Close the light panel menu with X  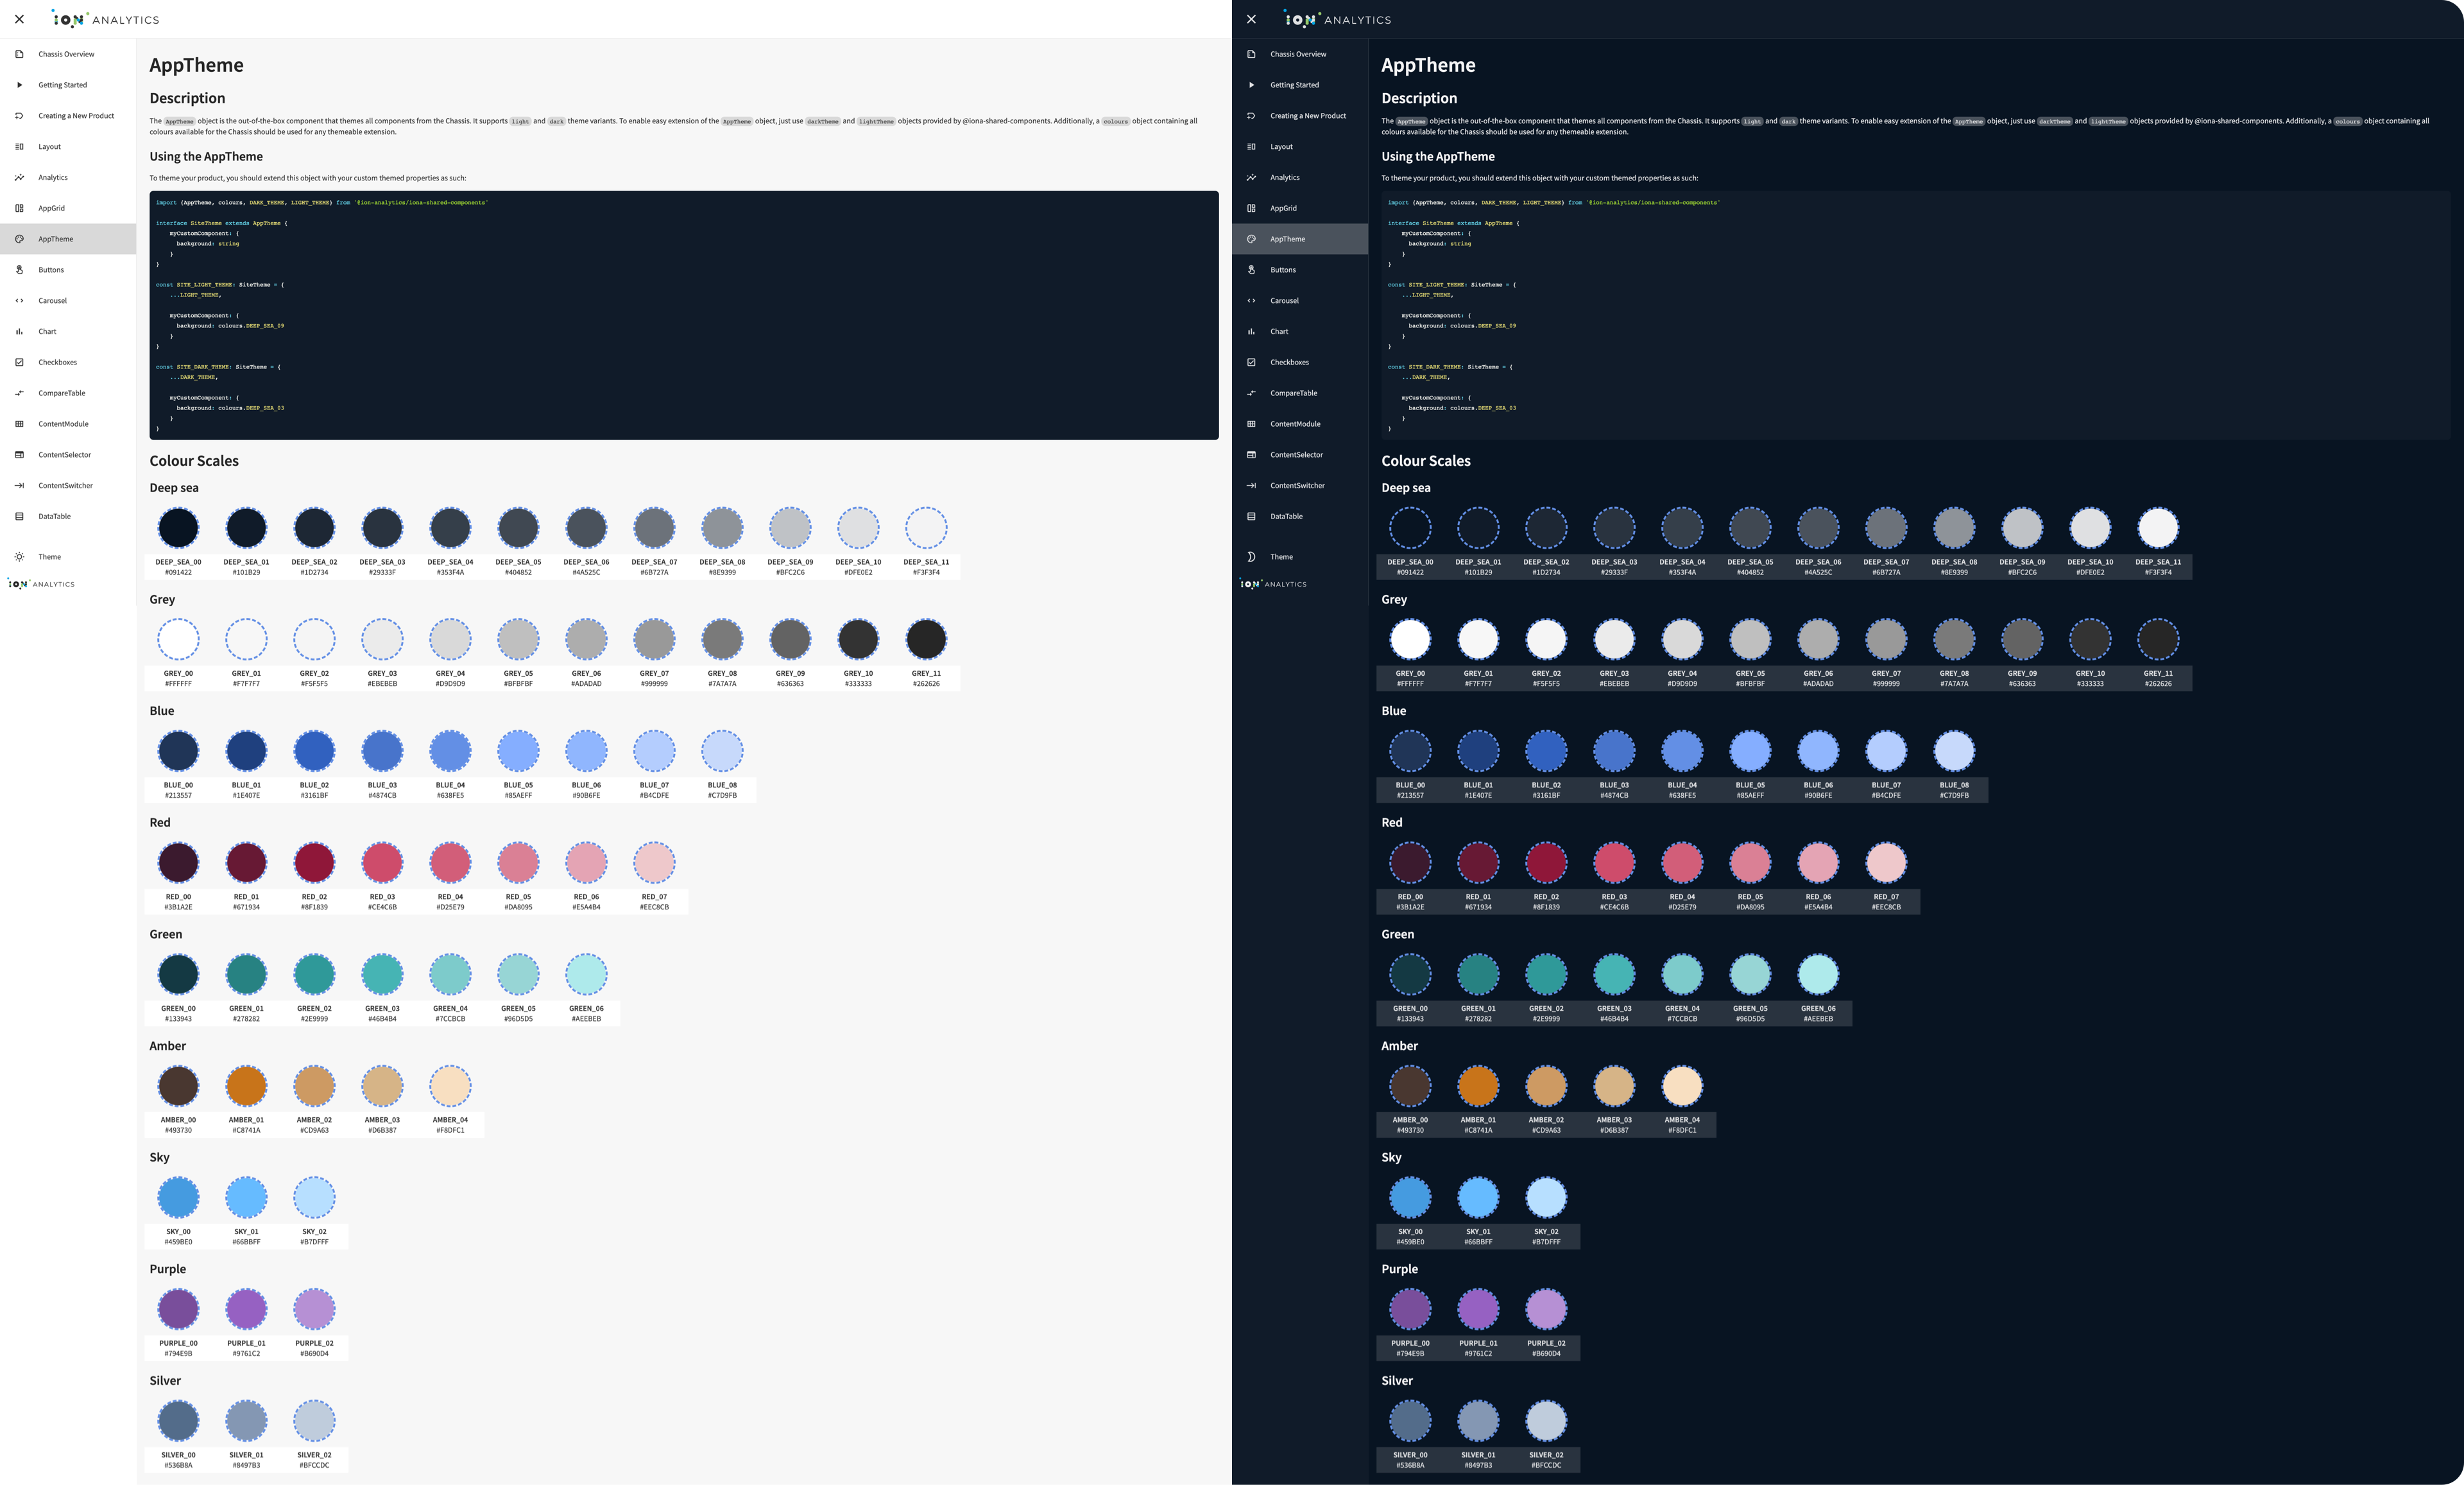coord(19,19)
